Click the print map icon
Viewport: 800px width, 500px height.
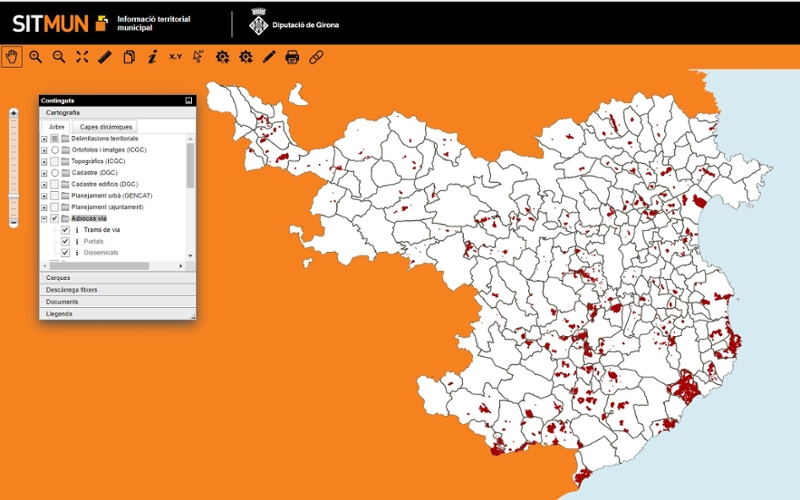[x=292, y=57]
